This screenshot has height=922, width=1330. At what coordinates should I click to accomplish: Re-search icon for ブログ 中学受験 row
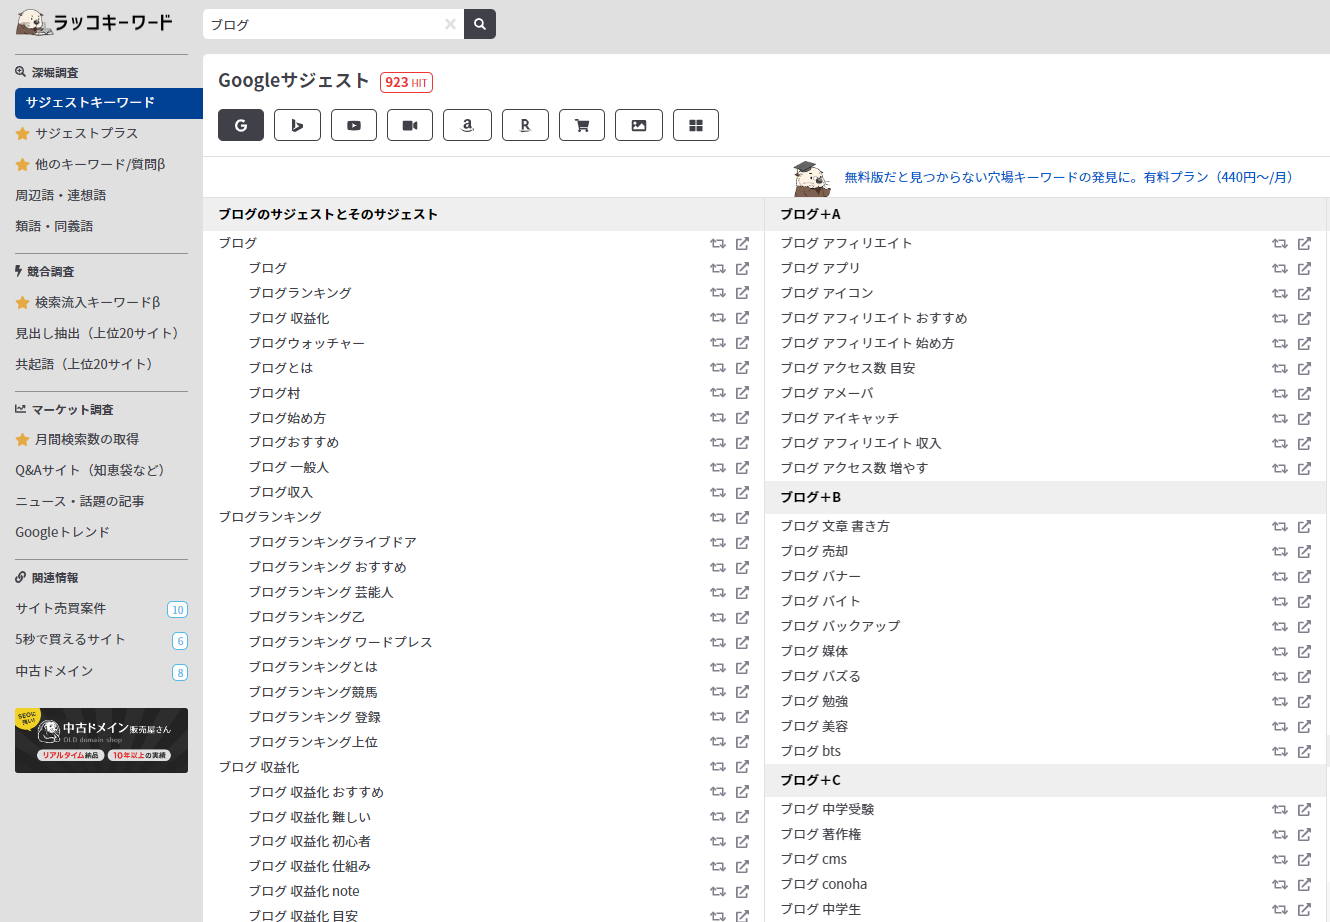pyautogui.click(x=1280, y=809)
